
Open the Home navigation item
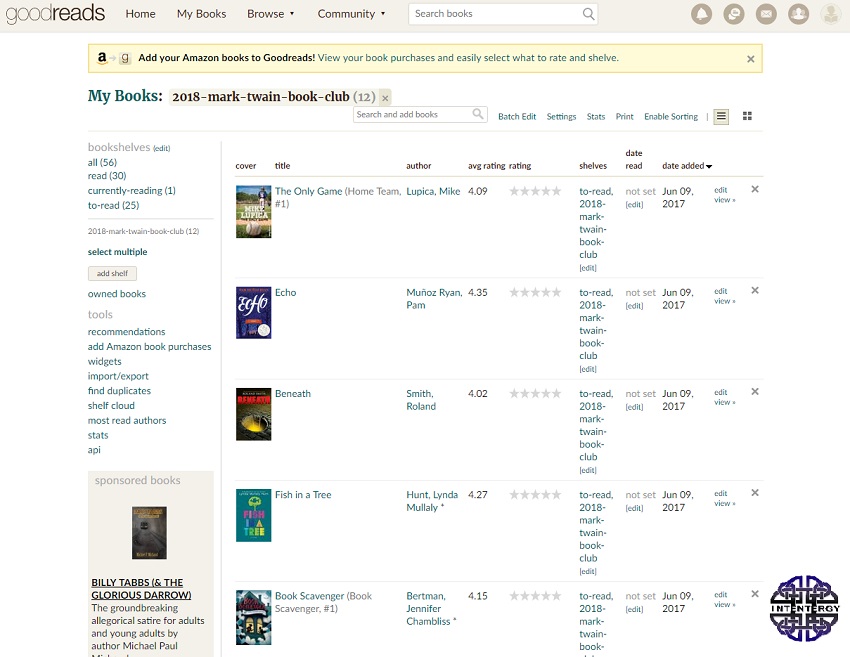140,14
